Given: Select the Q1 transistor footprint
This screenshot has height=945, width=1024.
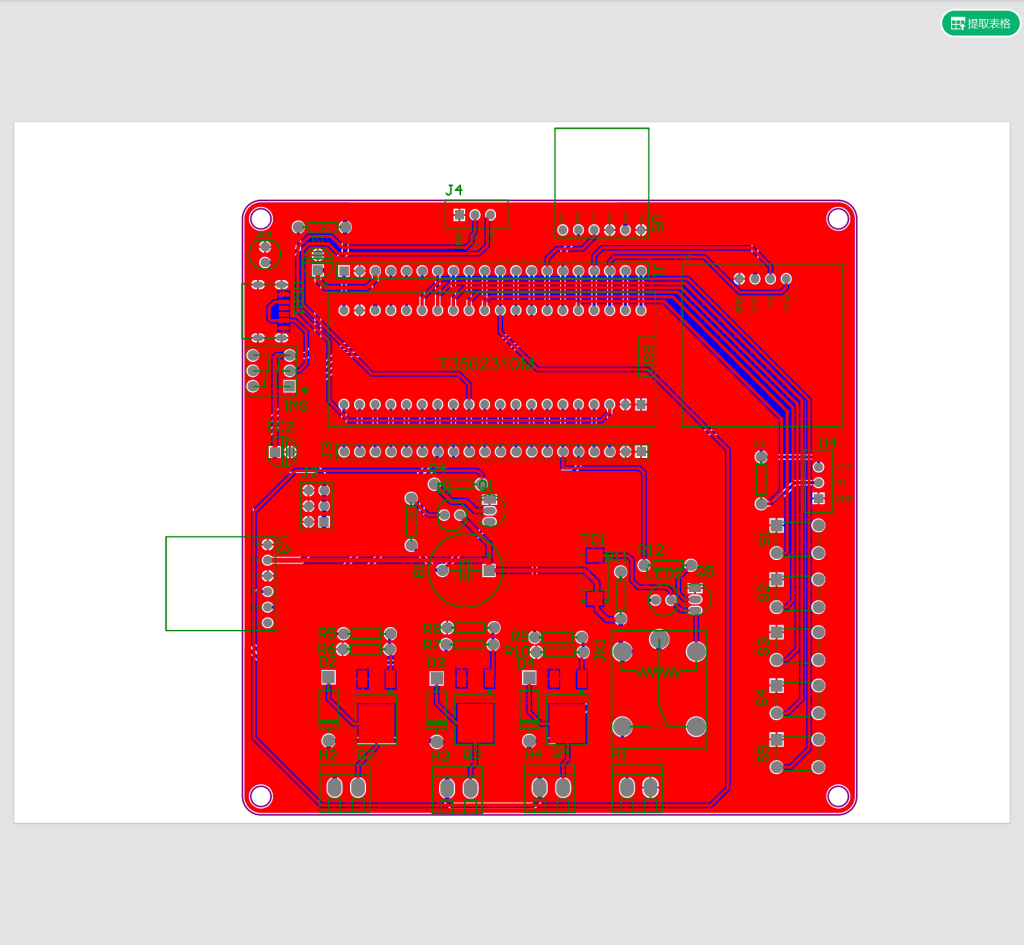Looking at the screenshot, I should pos(489,510).
